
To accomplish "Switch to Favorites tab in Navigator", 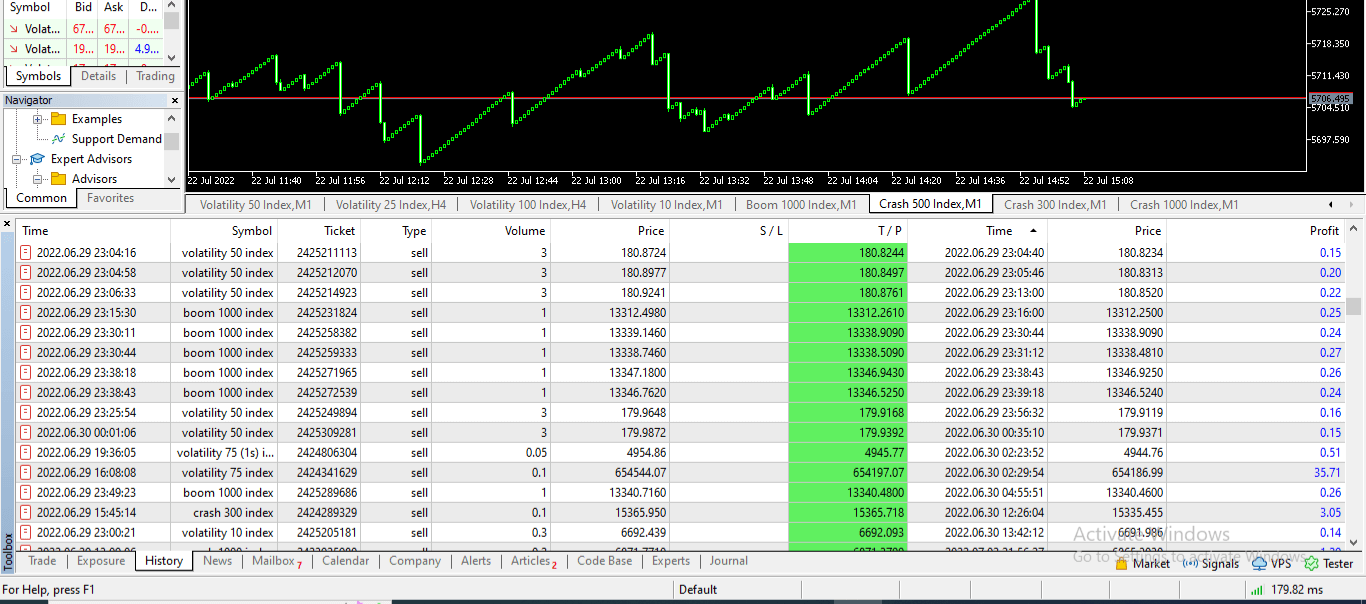I will click(x=110, y=198).
